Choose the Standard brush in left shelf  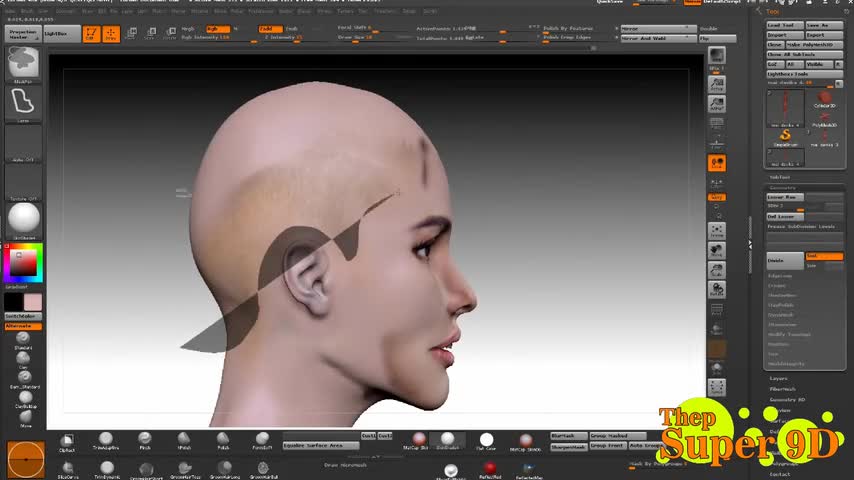click(23, 339)
